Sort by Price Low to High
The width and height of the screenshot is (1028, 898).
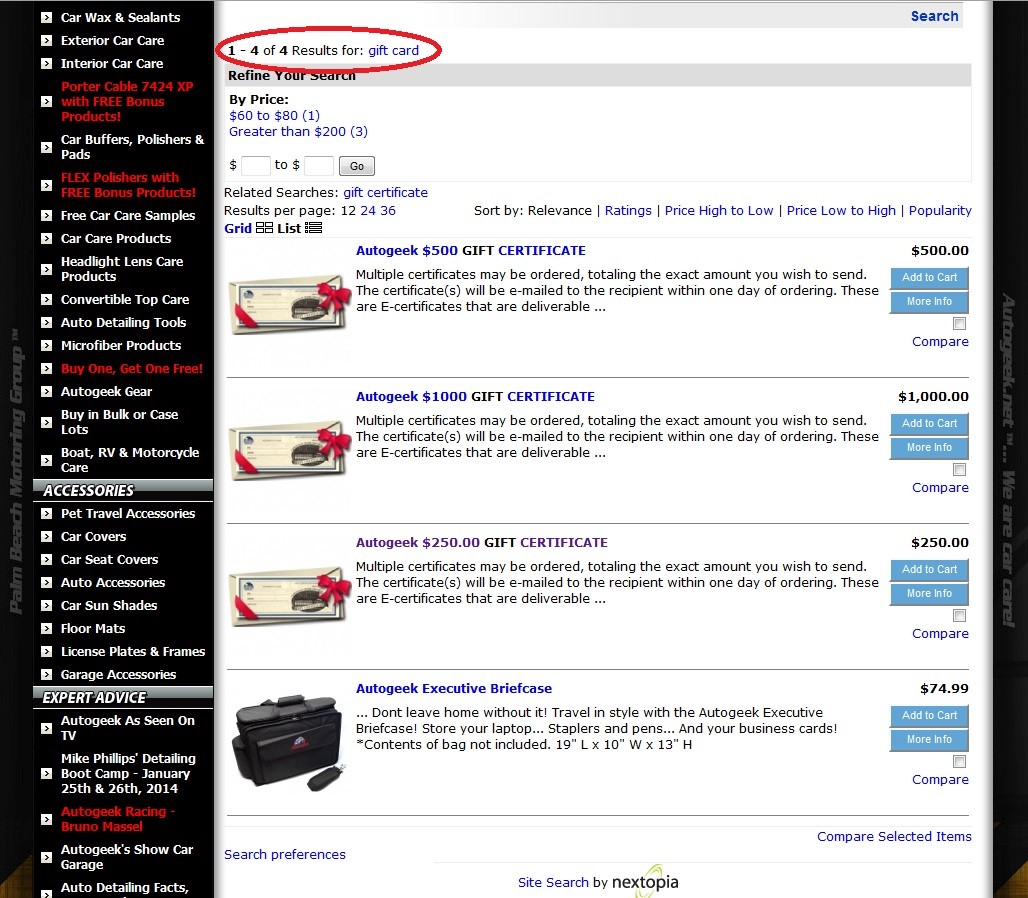pyautogui.click(x=841, y=211)
